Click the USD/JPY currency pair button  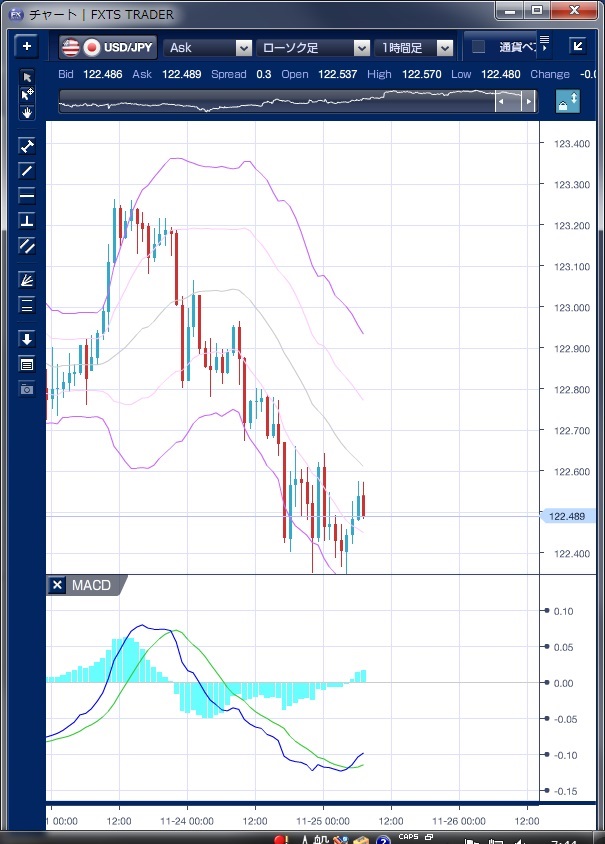108,47
